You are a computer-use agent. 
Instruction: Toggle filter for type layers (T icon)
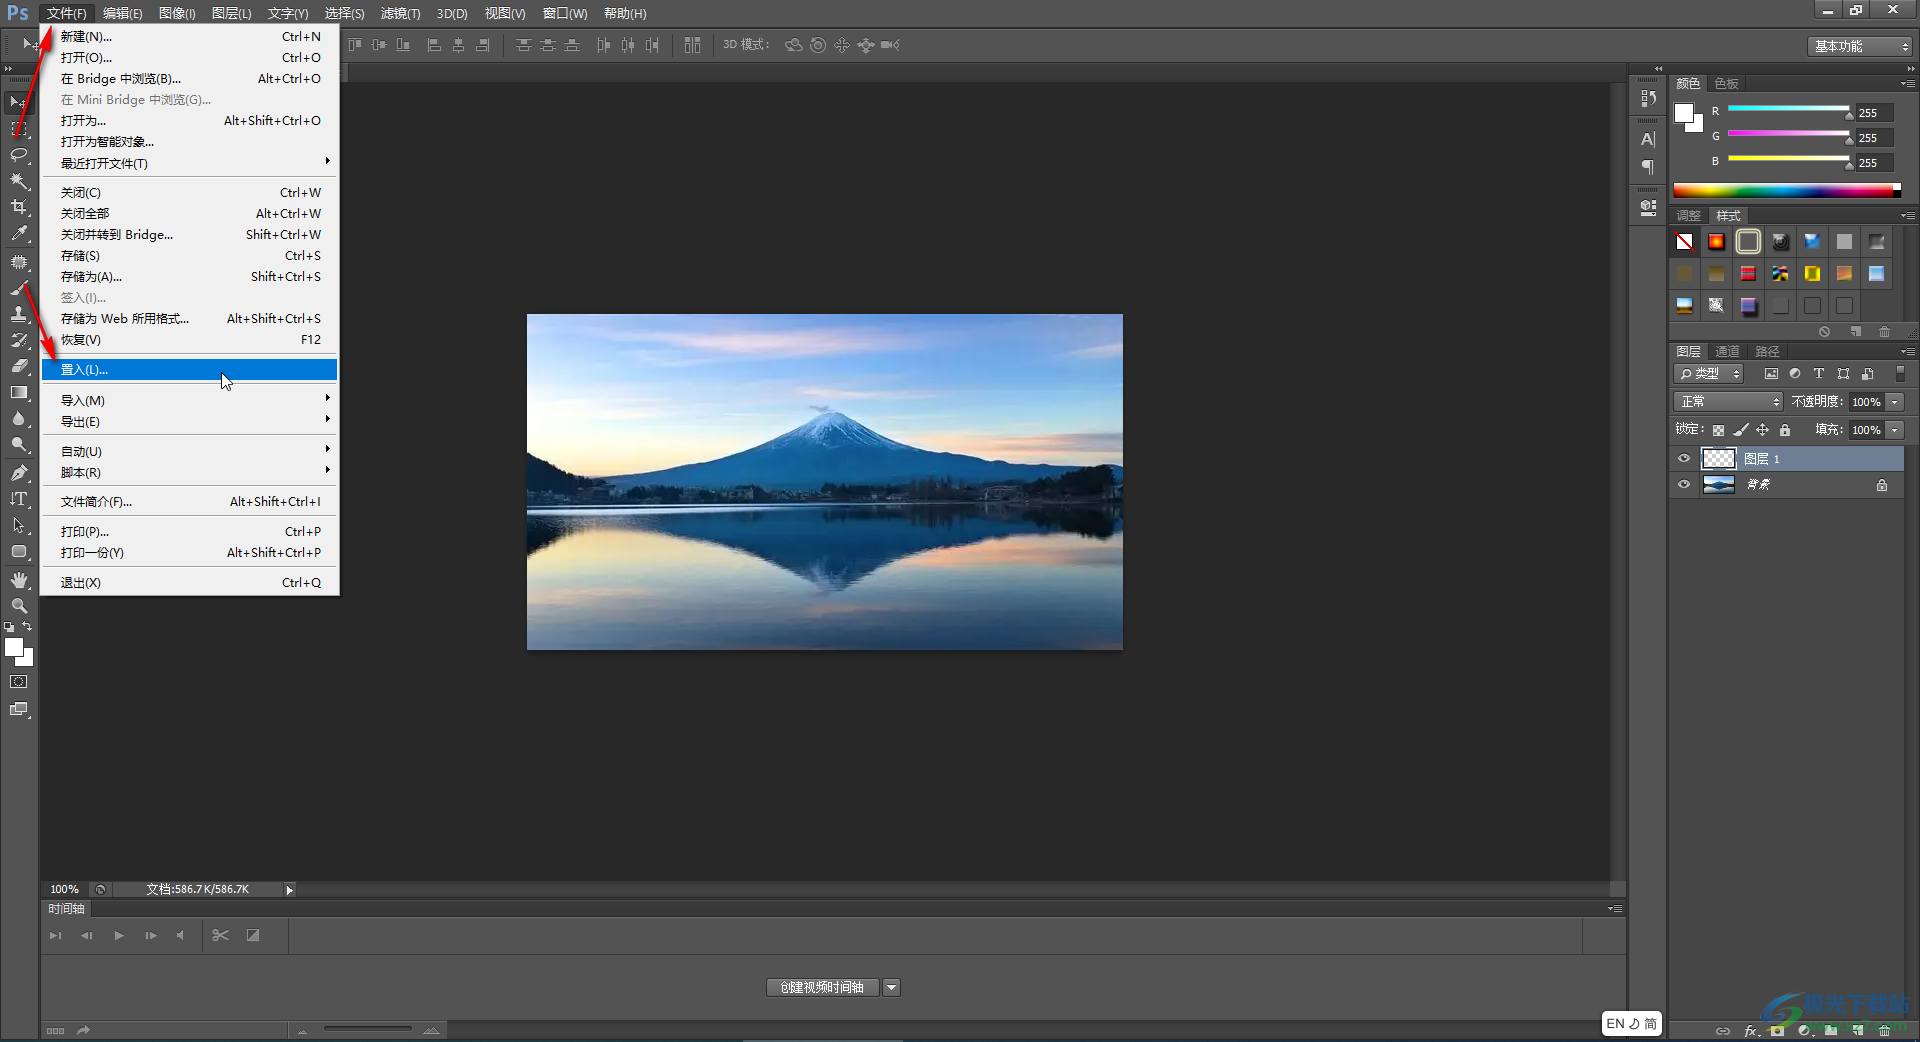click(x=1819, y=373)
